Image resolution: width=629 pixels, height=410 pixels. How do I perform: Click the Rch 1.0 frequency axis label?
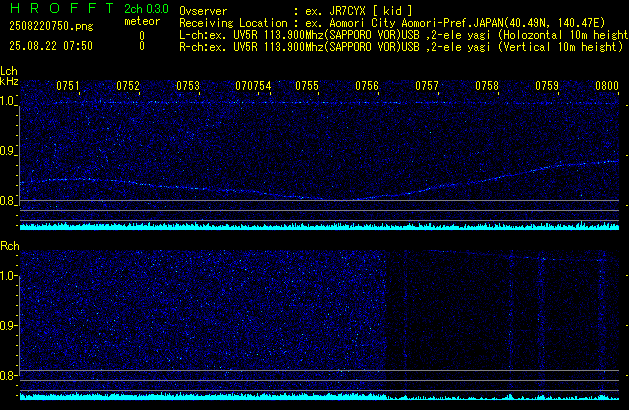click(8, 276)
